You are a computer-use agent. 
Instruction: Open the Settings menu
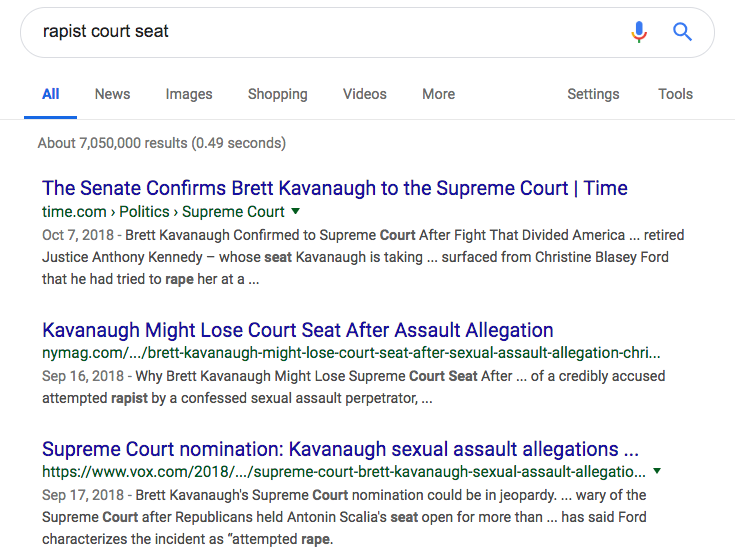593,94
